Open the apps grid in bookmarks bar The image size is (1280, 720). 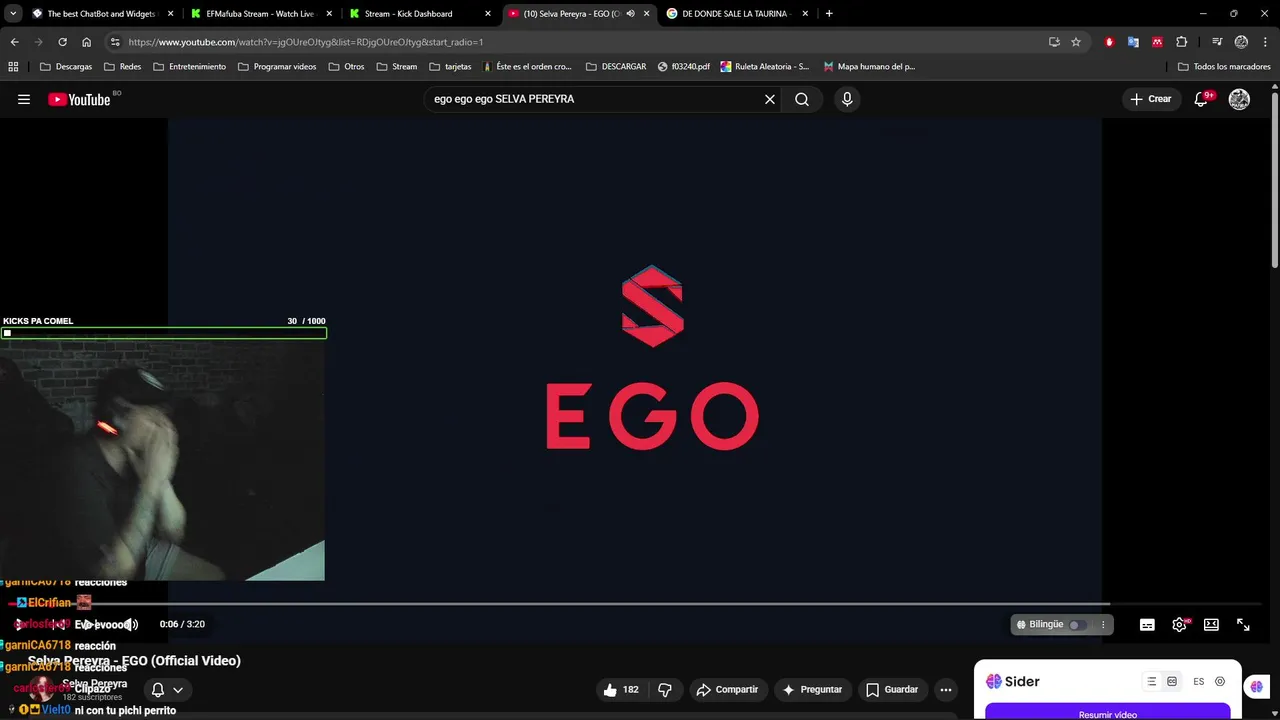click(13, 67)
